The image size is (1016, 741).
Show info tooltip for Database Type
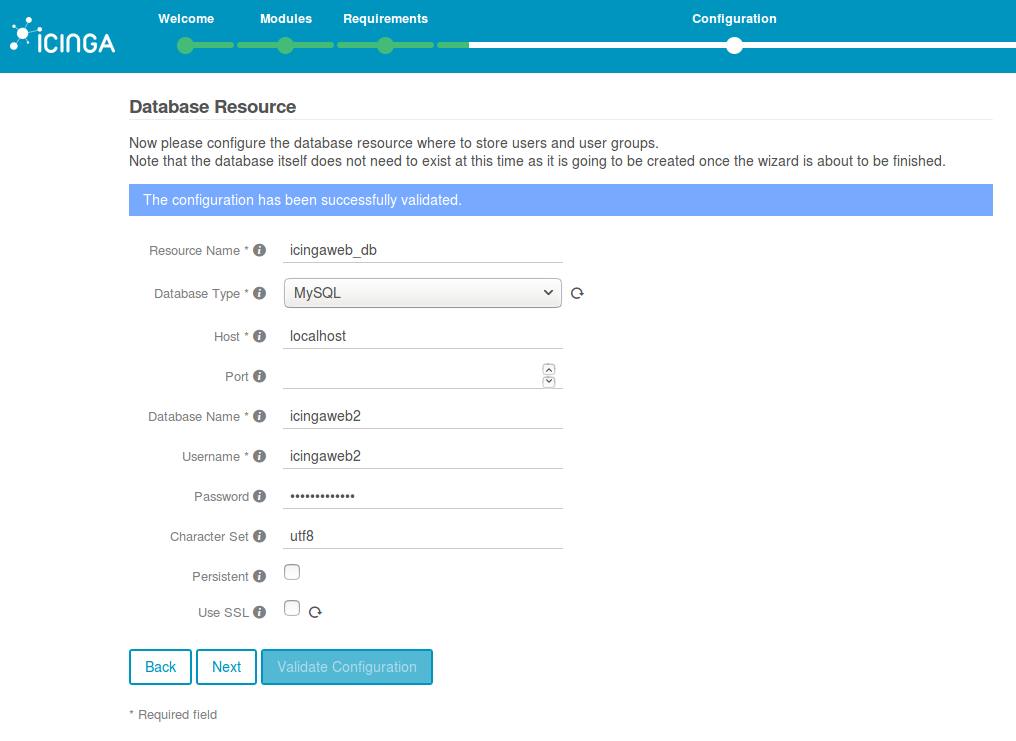point(259,293)
